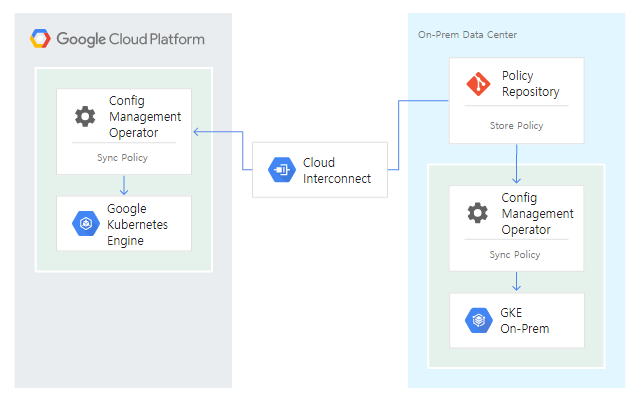Click the Google Cloud Platform hexagon logo

point(40,39)
